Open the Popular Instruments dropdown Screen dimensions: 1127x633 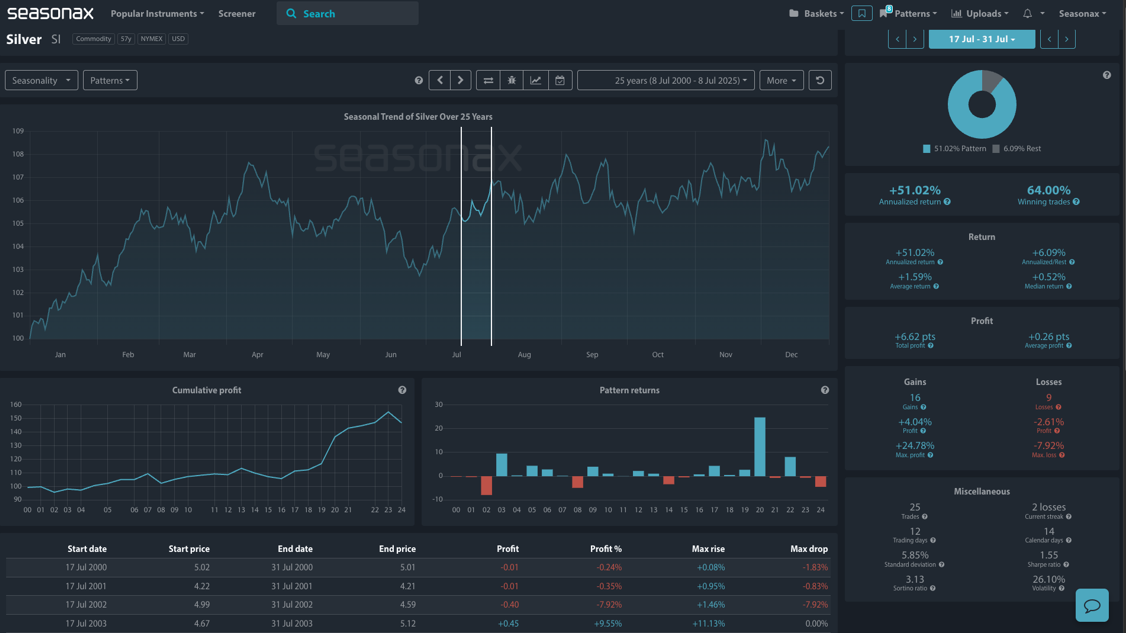pyautogui.click(x=157, y=14)
